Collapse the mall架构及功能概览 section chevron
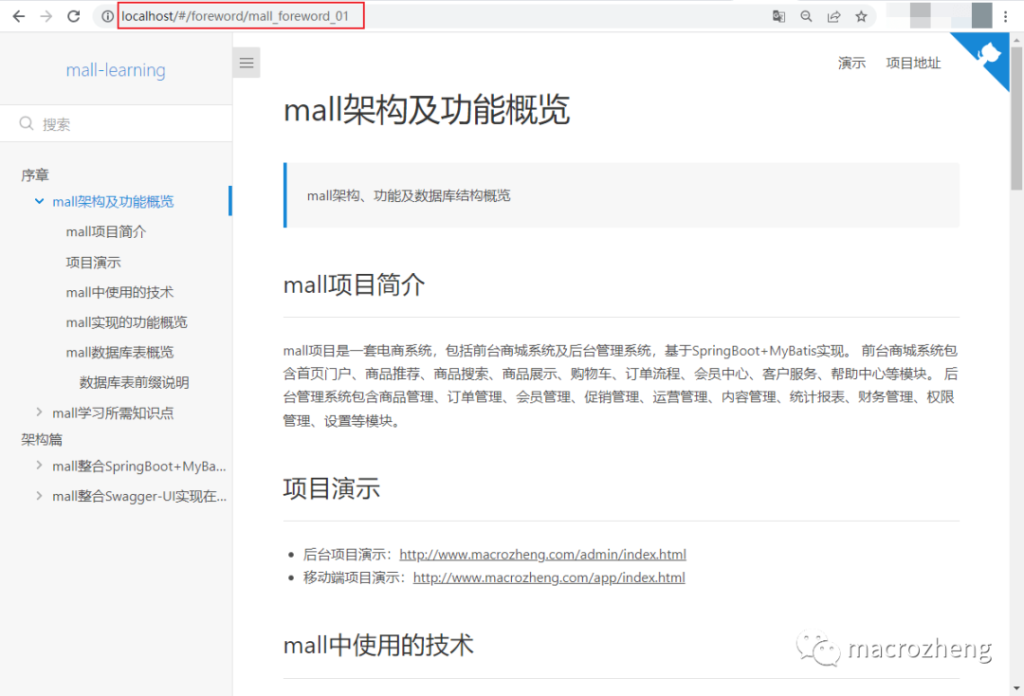This screenshot has width=1024, height=696. [38, 201]
